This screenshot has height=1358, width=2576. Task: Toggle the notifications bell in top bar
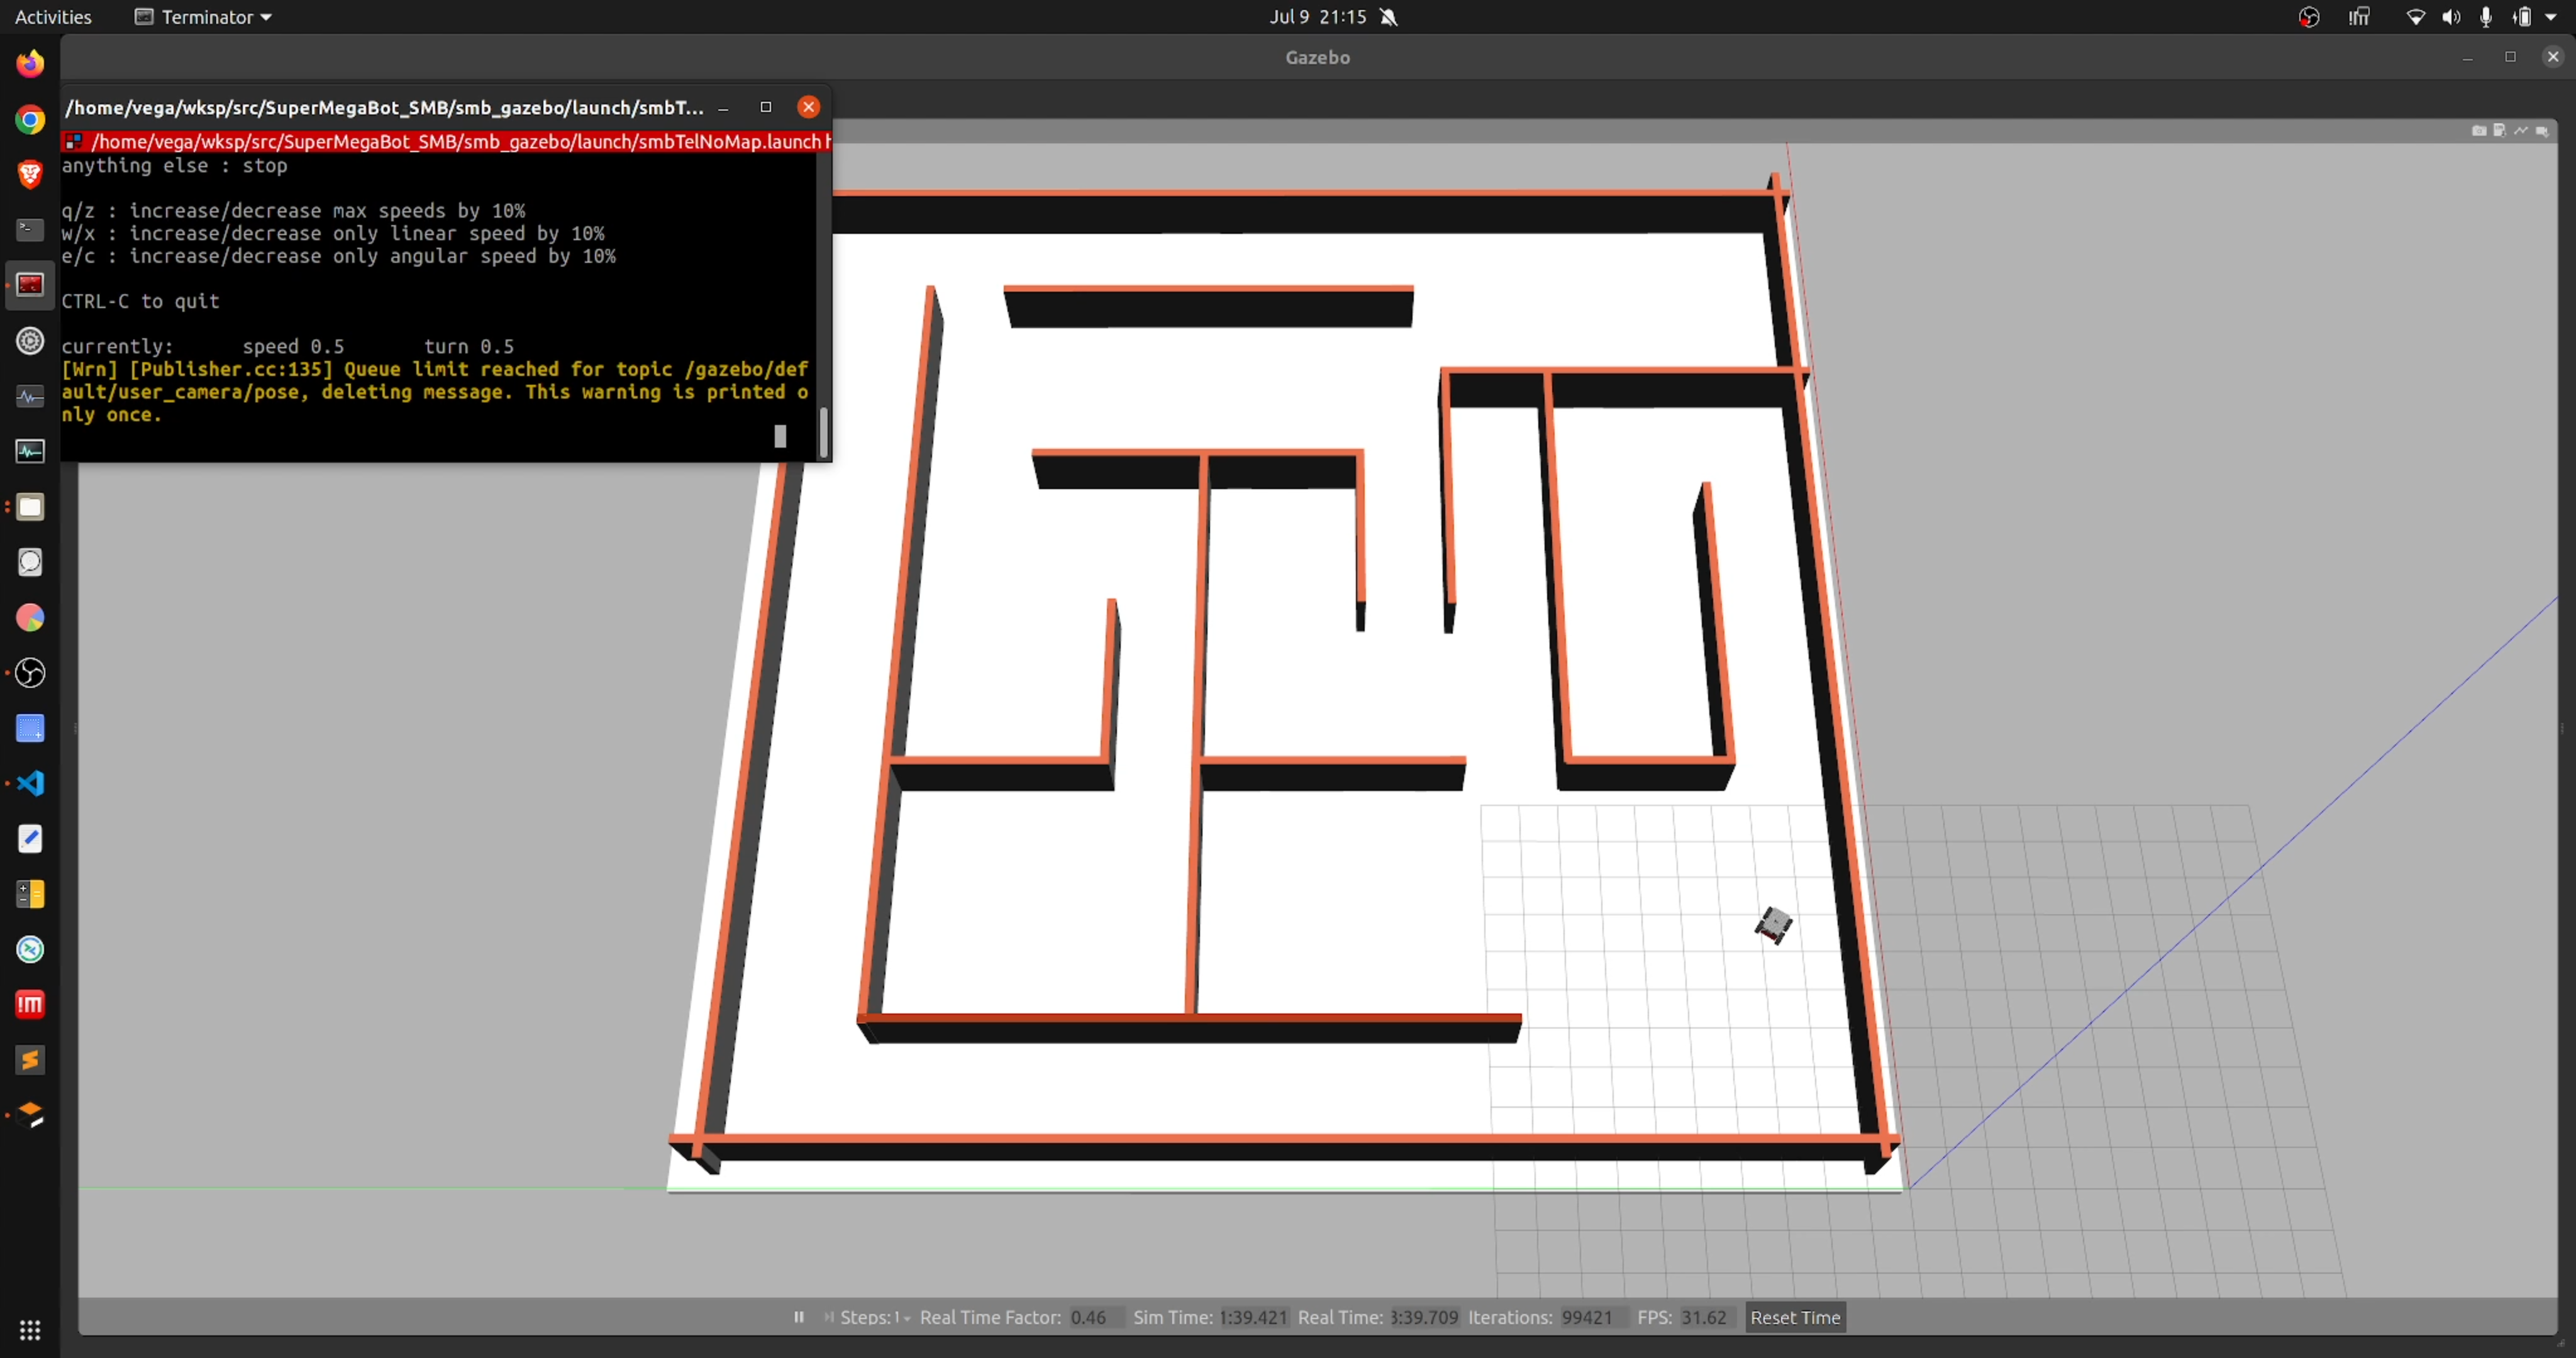click(x=1388, y=17)
